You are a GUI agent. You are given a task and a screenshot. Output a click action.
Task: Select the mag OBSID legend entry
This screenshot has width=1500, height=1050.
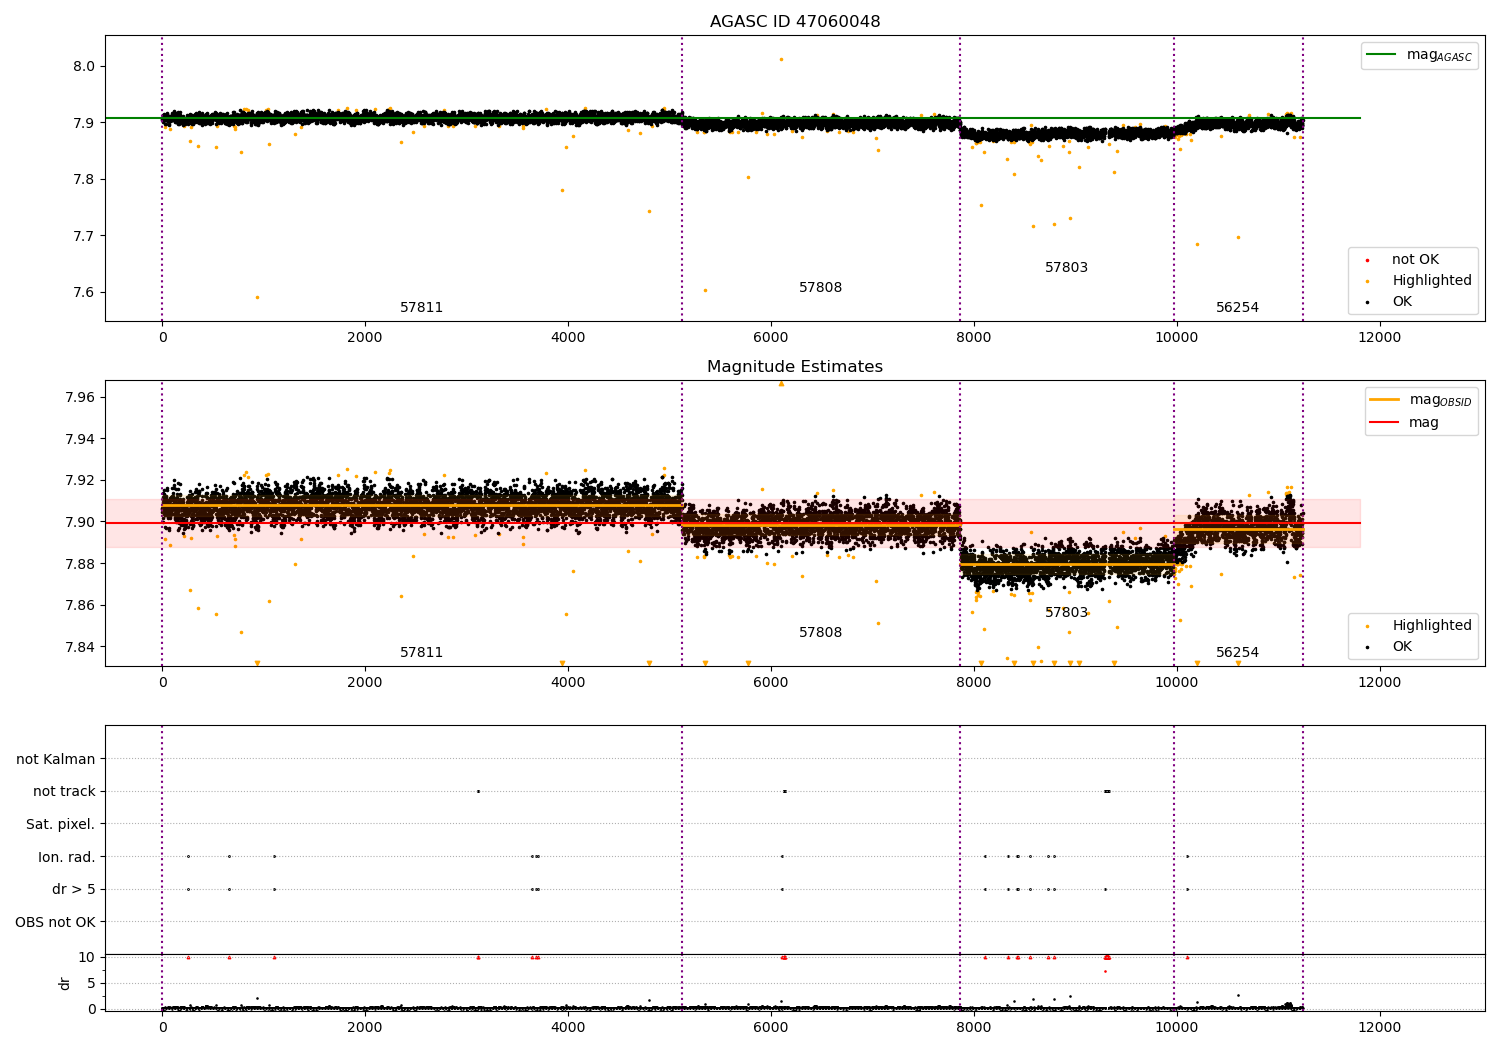pyautogui.click(x=1420, y=400)
